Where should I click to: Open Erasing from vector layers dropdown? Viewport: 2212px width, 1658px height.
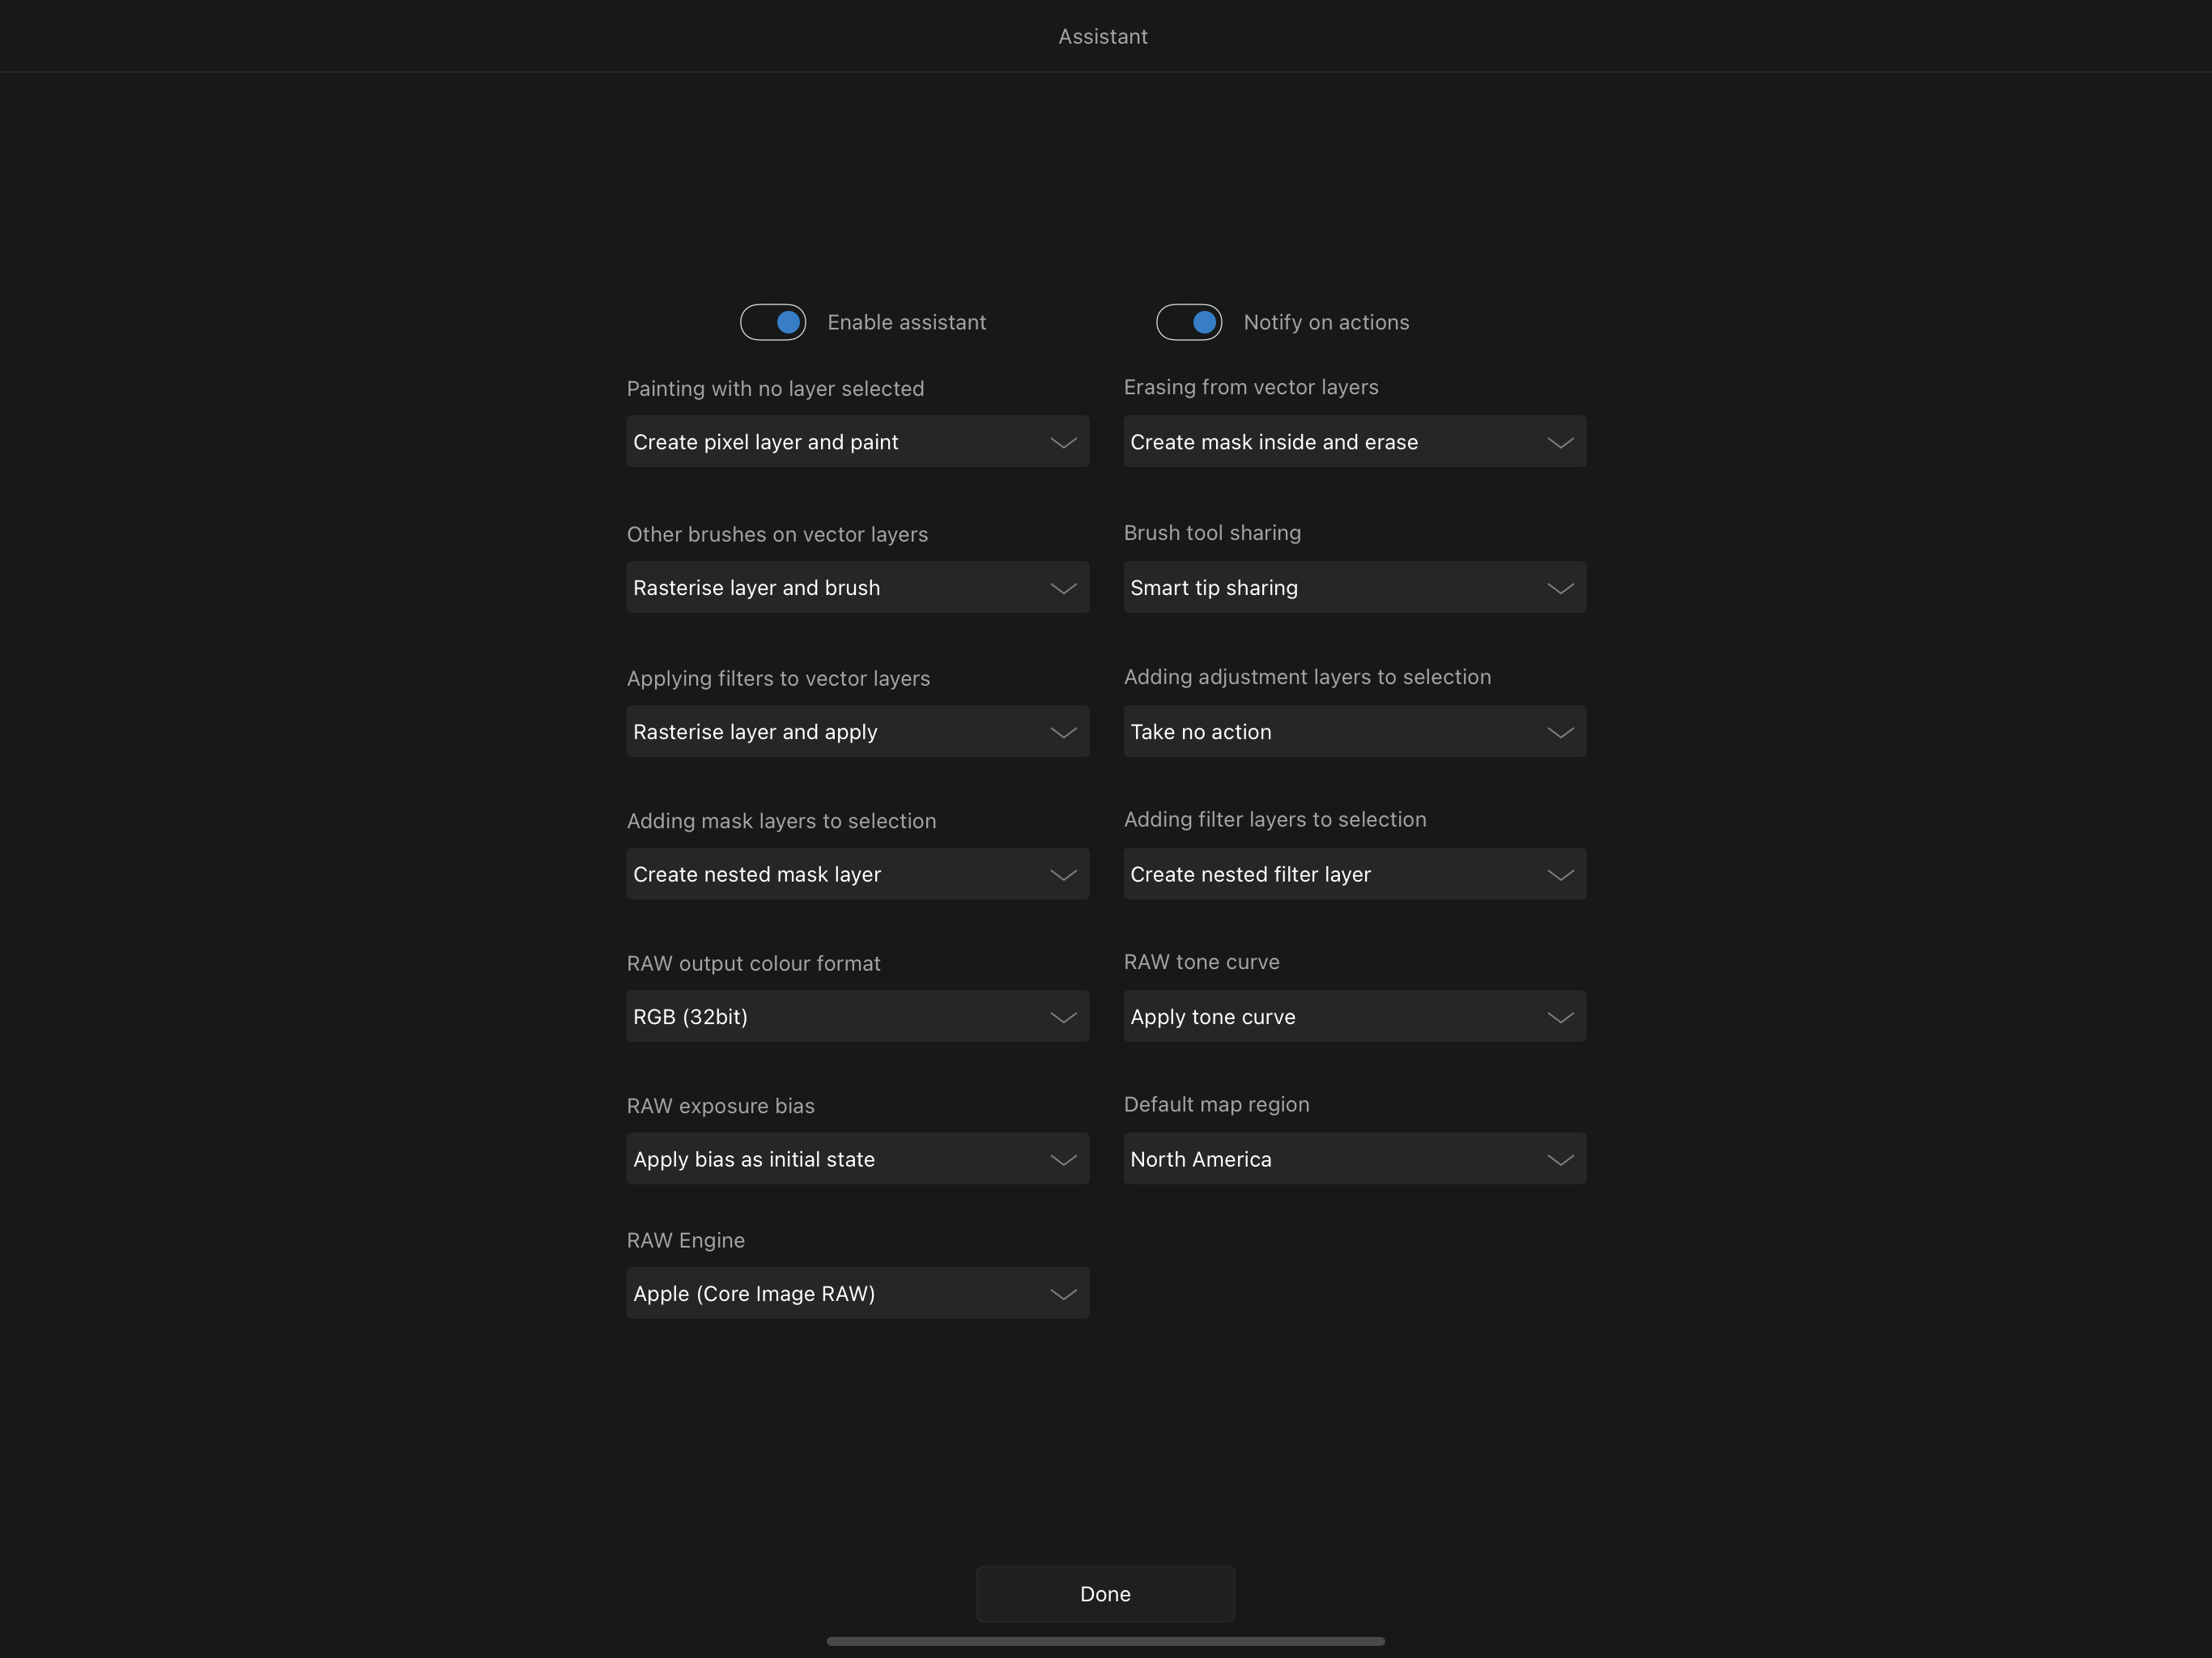click(x=1354, y=441)
